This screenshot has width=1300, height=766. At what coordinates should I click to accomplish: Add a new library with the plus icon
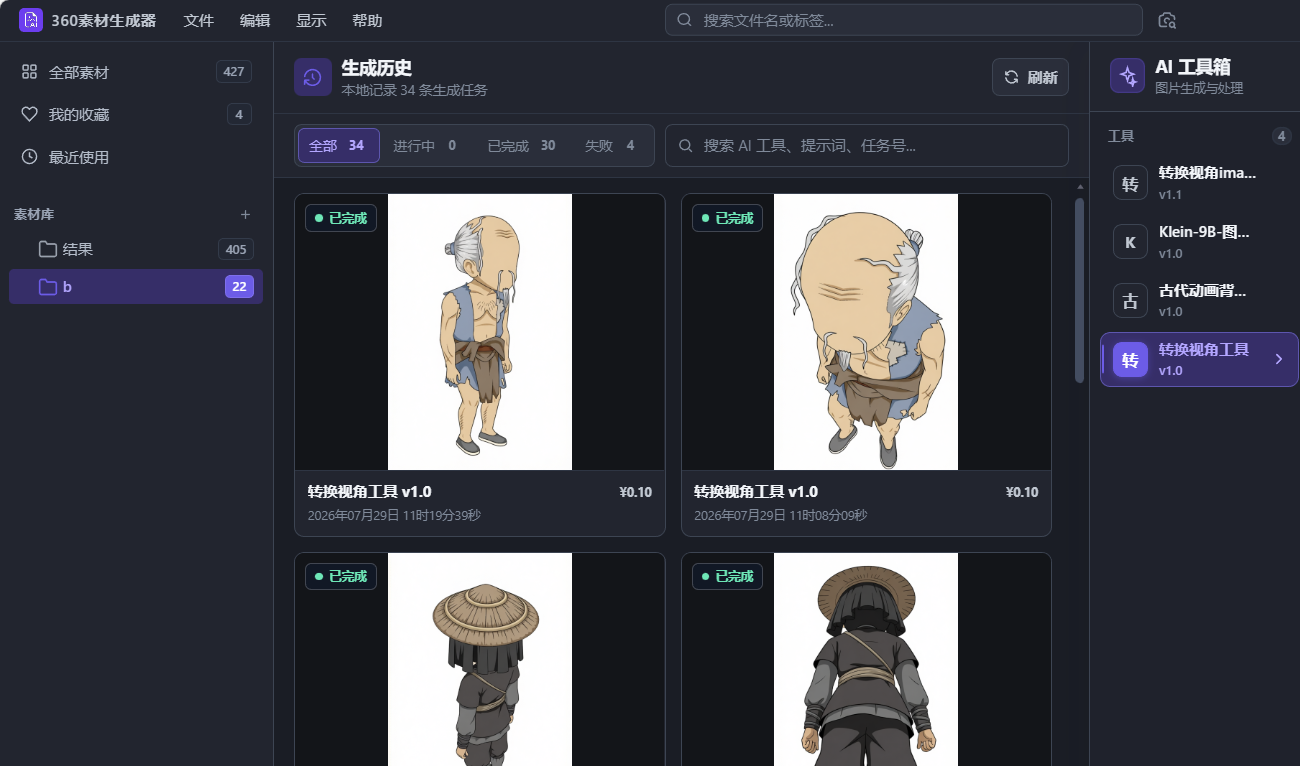coord(246,214)
